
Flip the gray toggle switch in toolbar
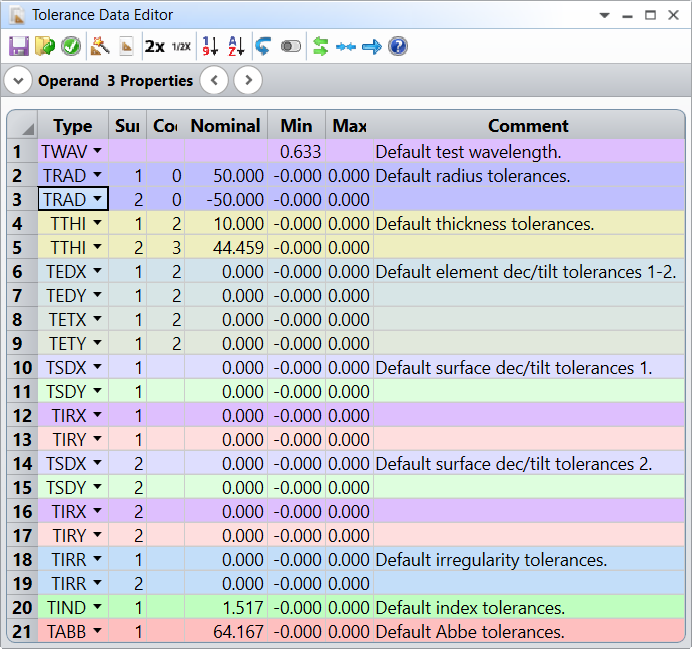tap(291, 46)
